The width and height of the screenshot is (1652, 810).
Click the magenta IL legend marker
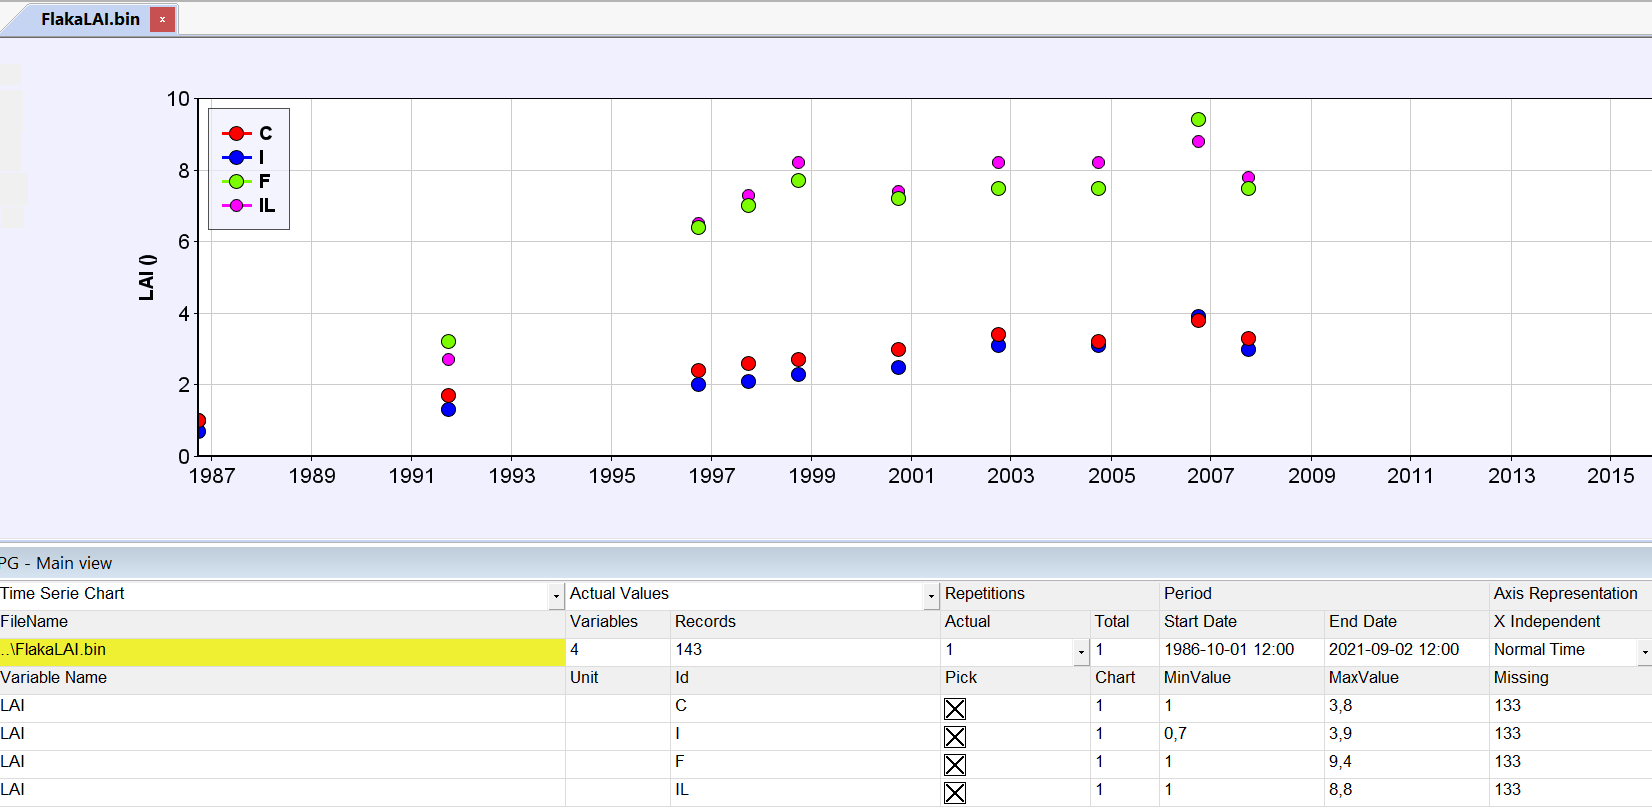pos(237,206)
